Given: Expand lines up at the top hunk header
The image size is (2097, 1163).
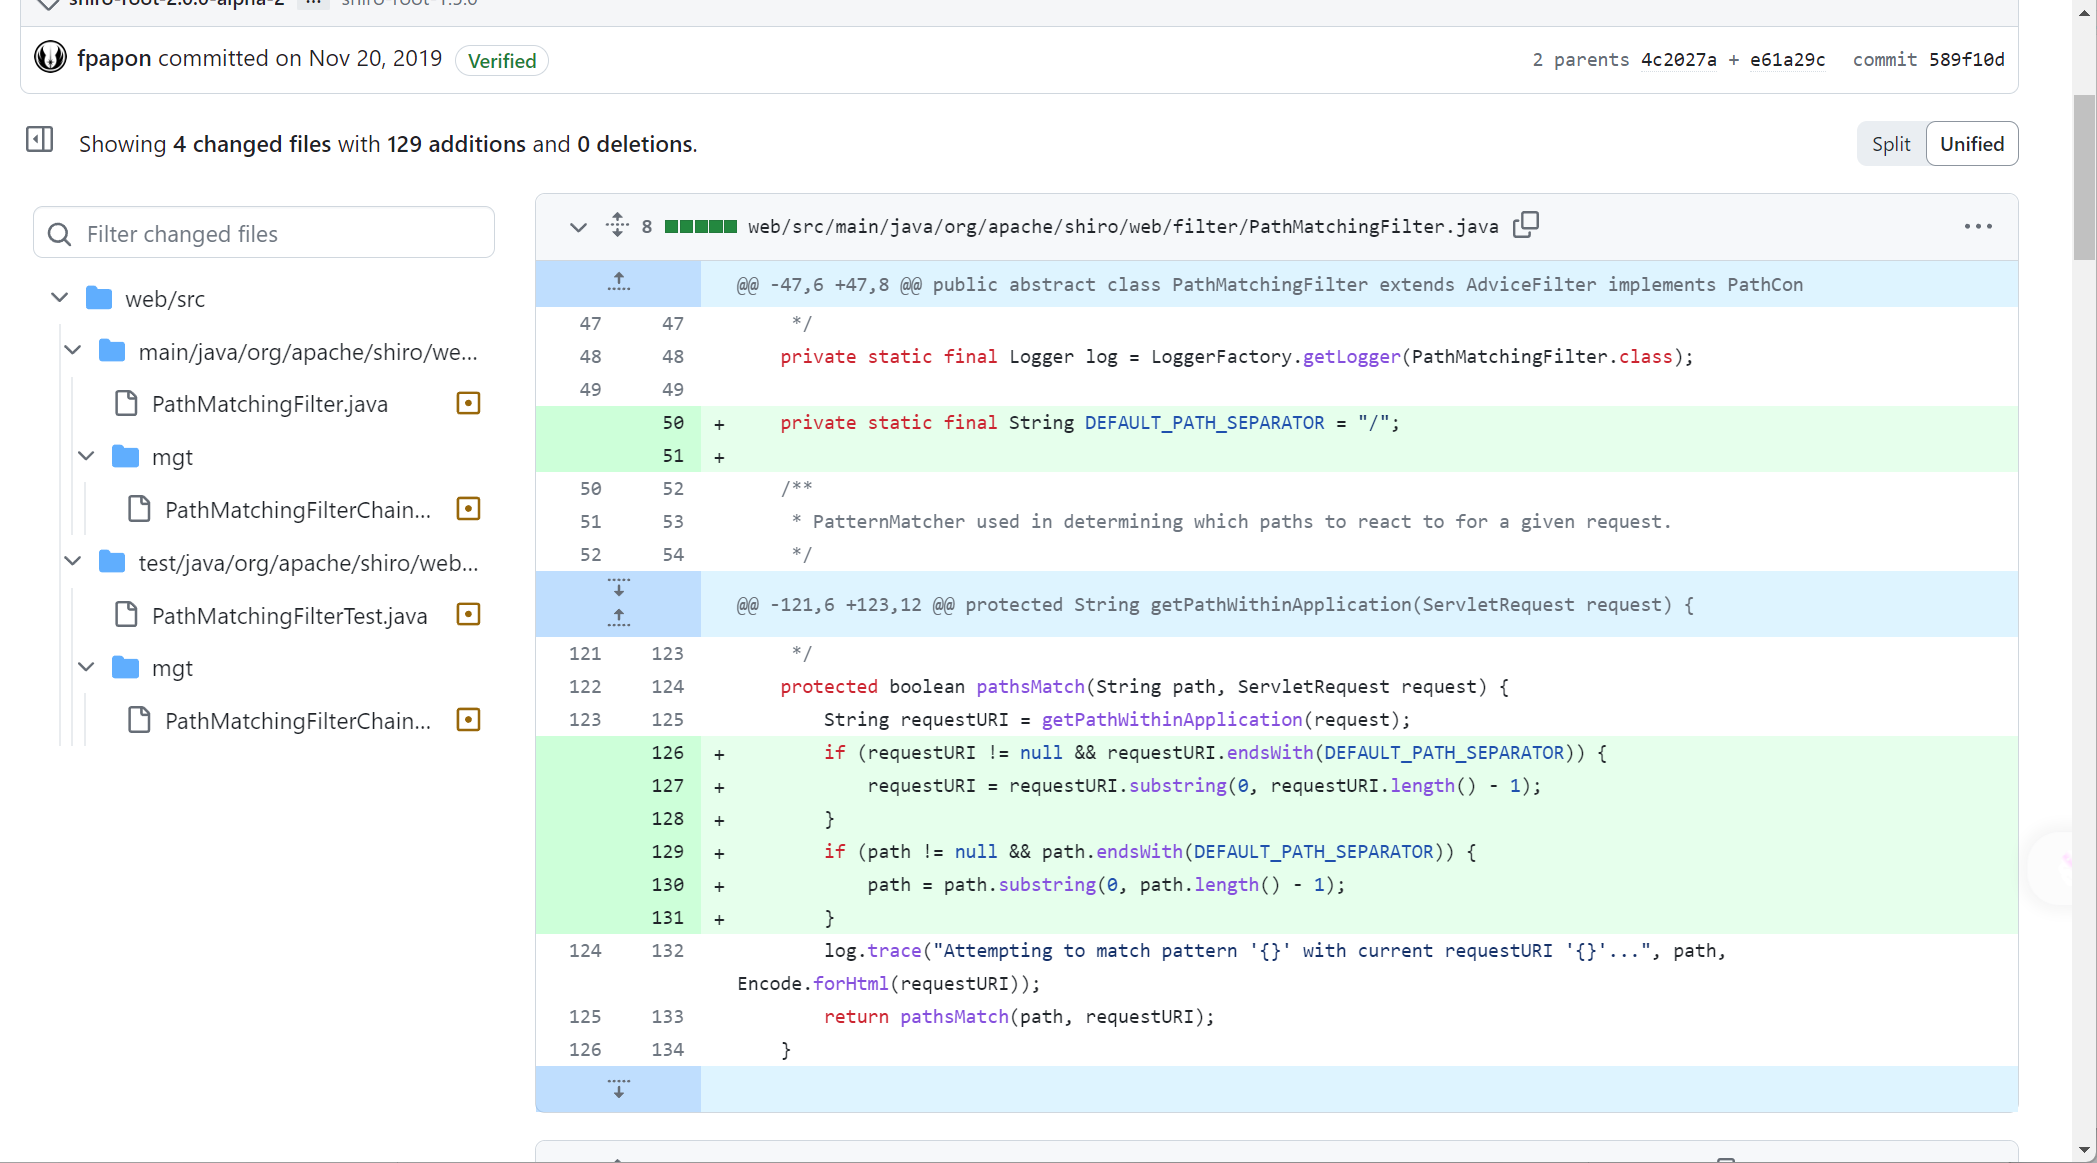Looking at the screenshot, I should pyautogui.click(x=618, y=283).
